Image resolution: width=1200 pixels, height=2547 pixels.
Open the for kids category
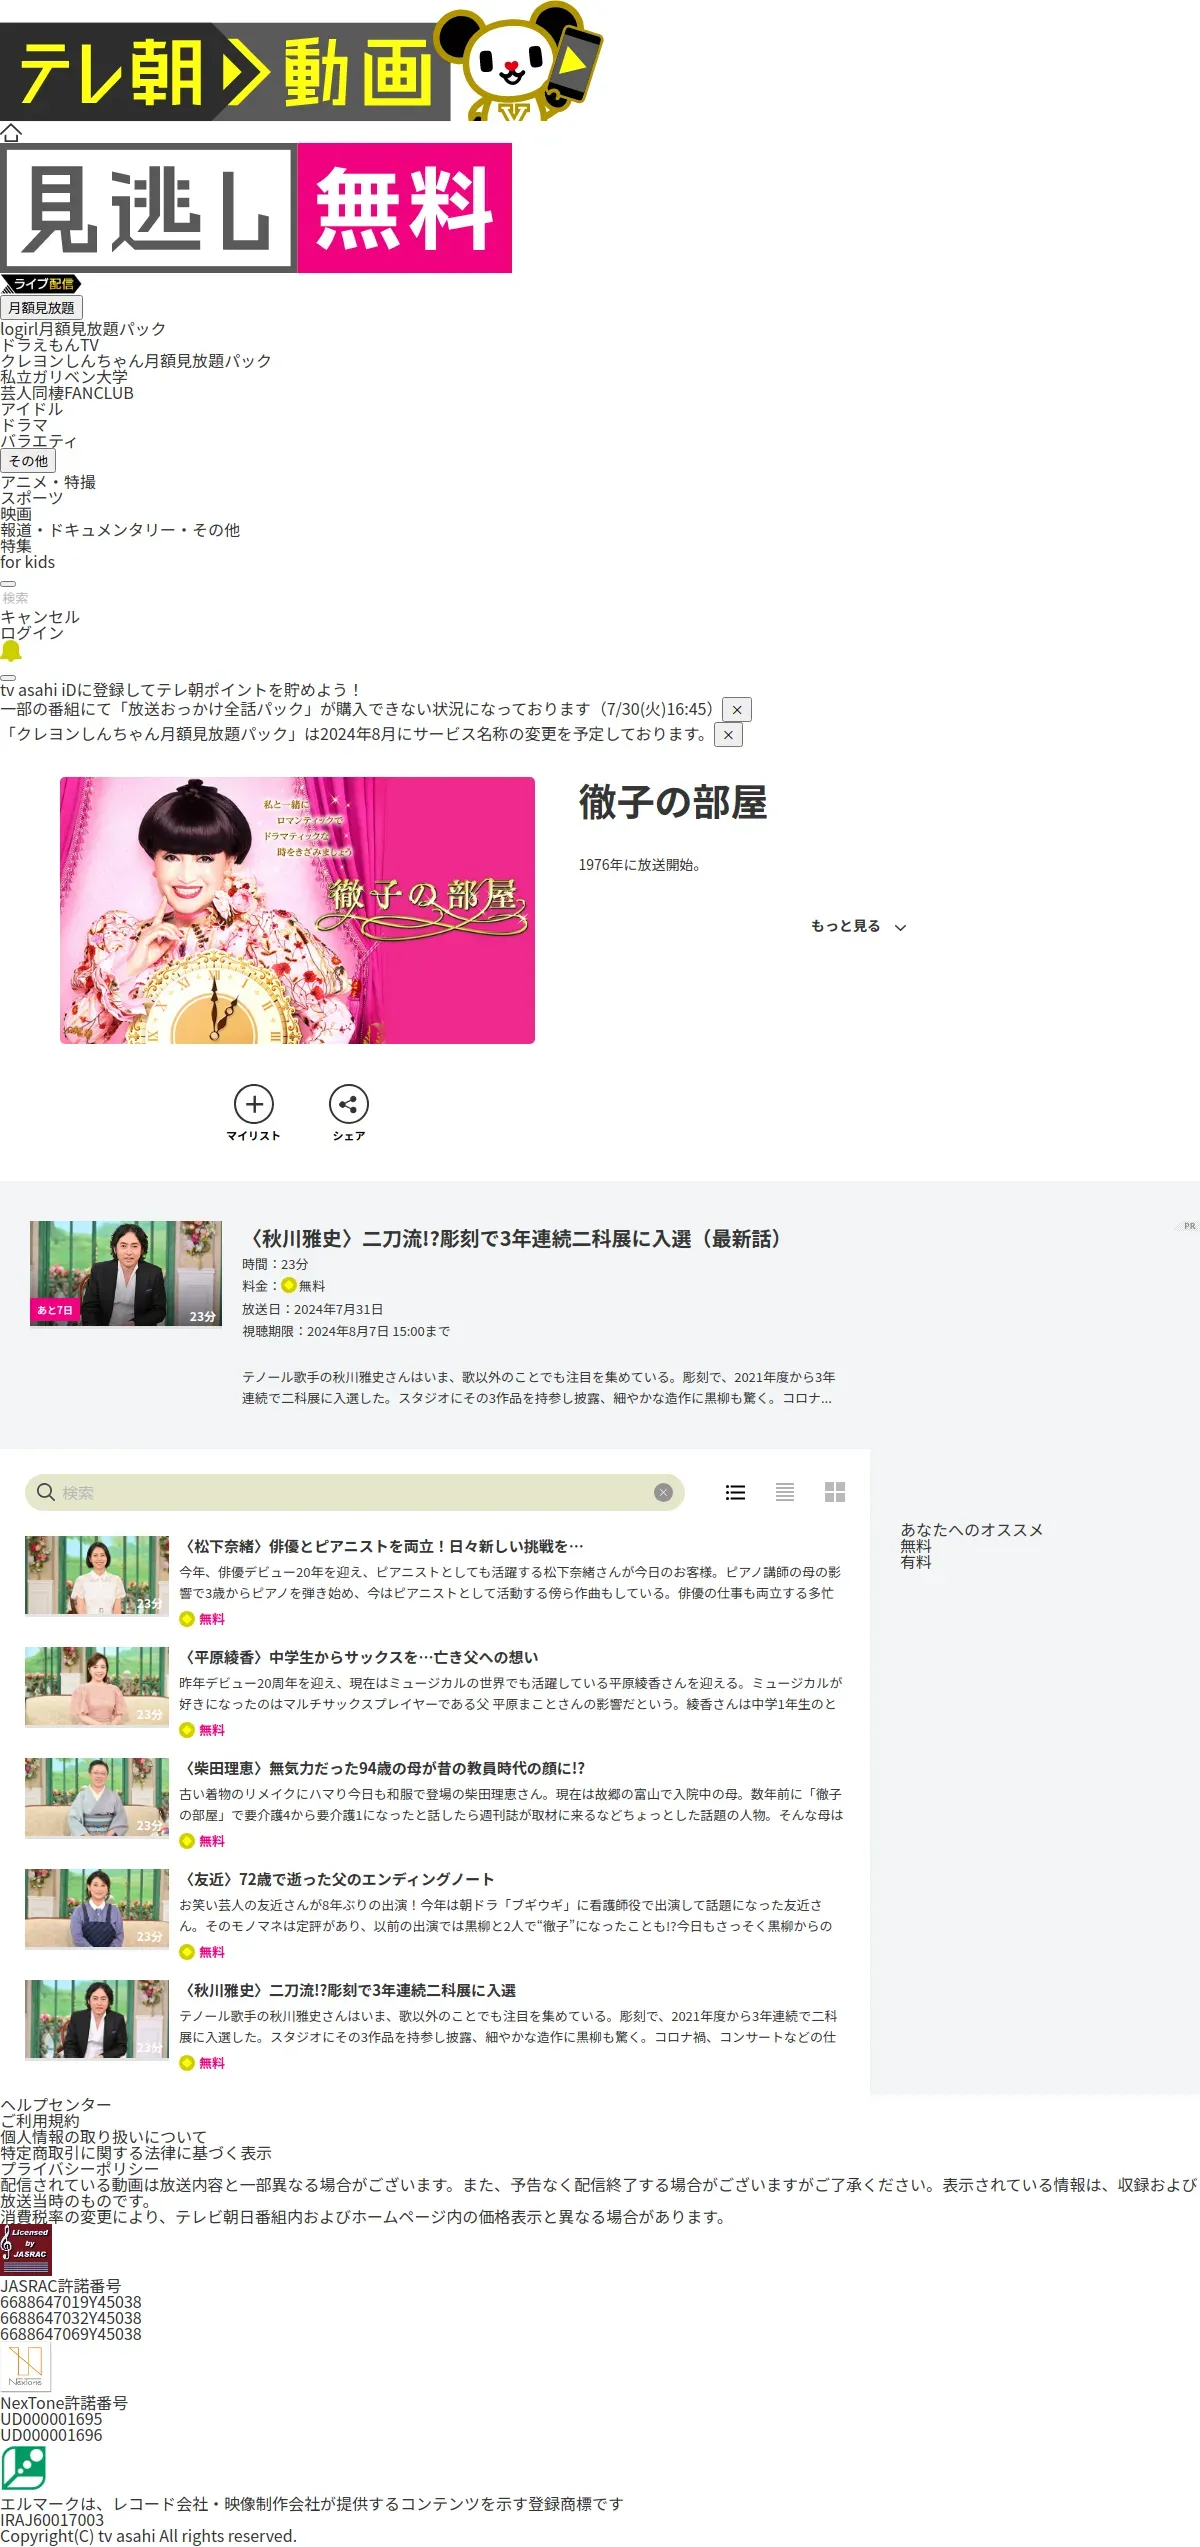(28, 561)
